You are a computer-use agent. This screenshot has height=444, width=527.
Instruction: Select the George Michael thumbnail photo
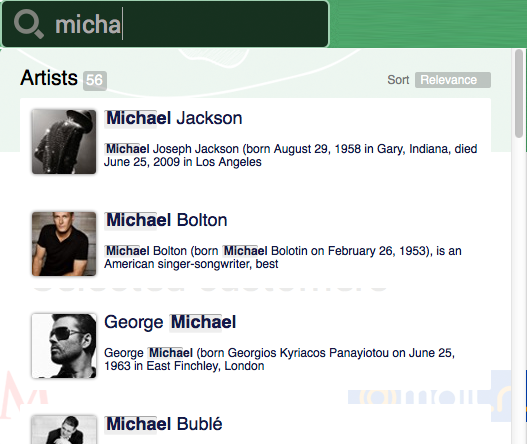tap(64, 346)
